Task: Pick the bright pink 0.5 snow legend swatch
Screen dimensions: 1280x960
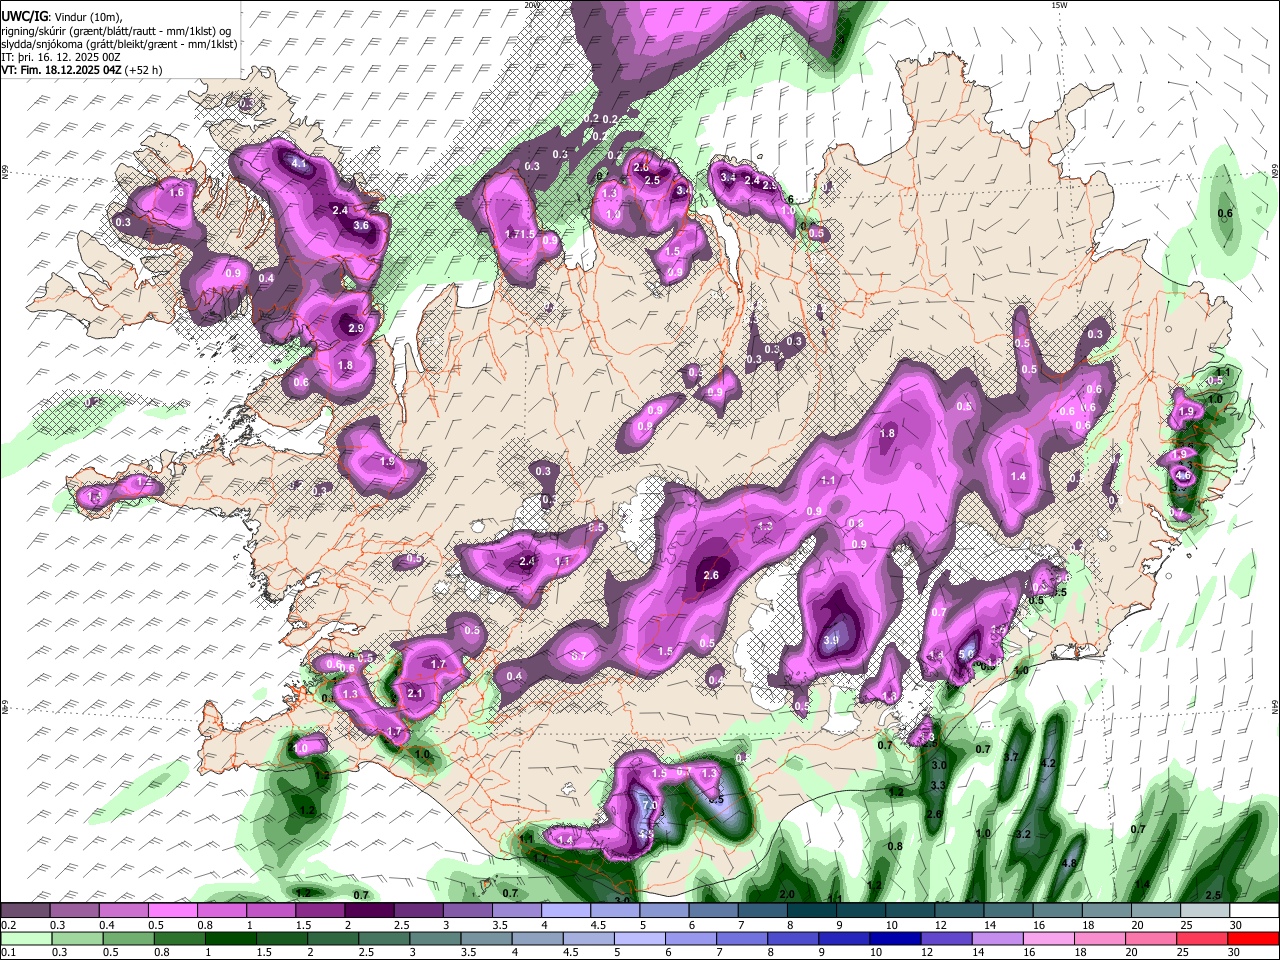Action: [172, 911]
